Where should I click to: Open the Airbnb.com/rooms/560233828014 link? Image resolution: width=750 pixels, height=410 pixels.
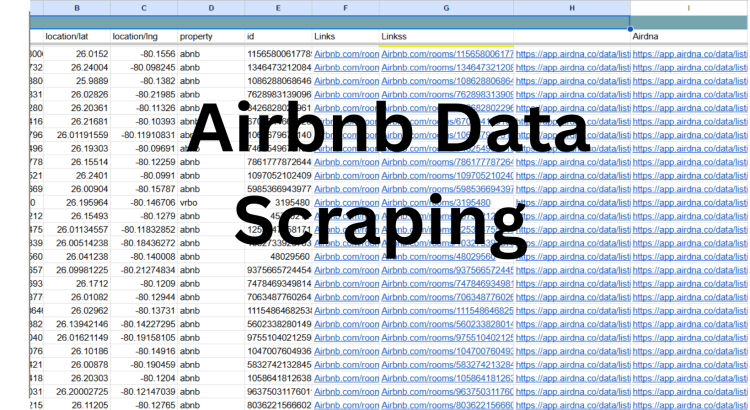coord(447,324)
